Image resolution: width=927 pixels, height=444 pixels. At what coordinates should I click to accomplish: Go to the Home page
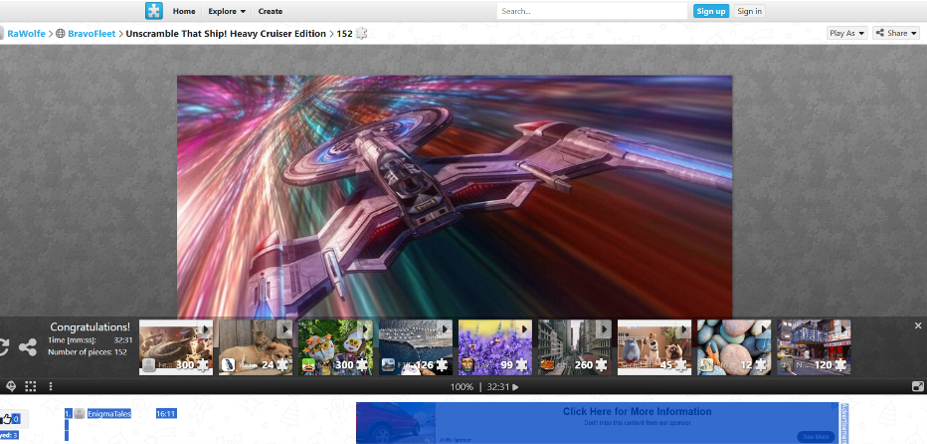point(184,11)
